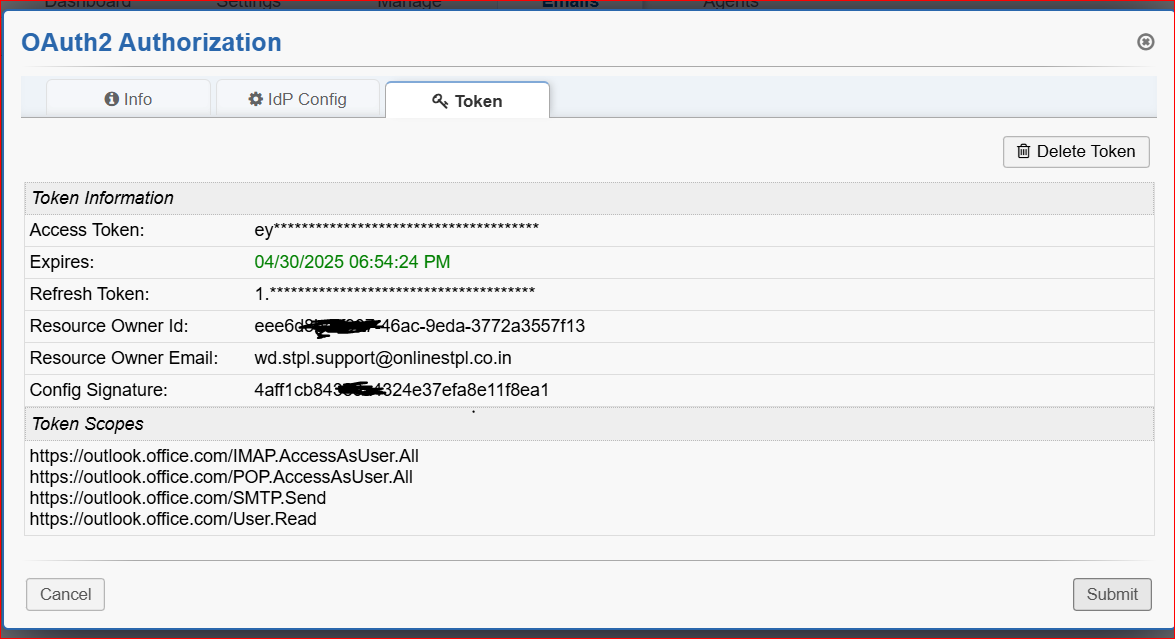Image resolution: width=1175 pixels, height=639 pixels.
Task: Close the OAuth2 Authorization dialog with X icon
Action: tap(1146, 42)
